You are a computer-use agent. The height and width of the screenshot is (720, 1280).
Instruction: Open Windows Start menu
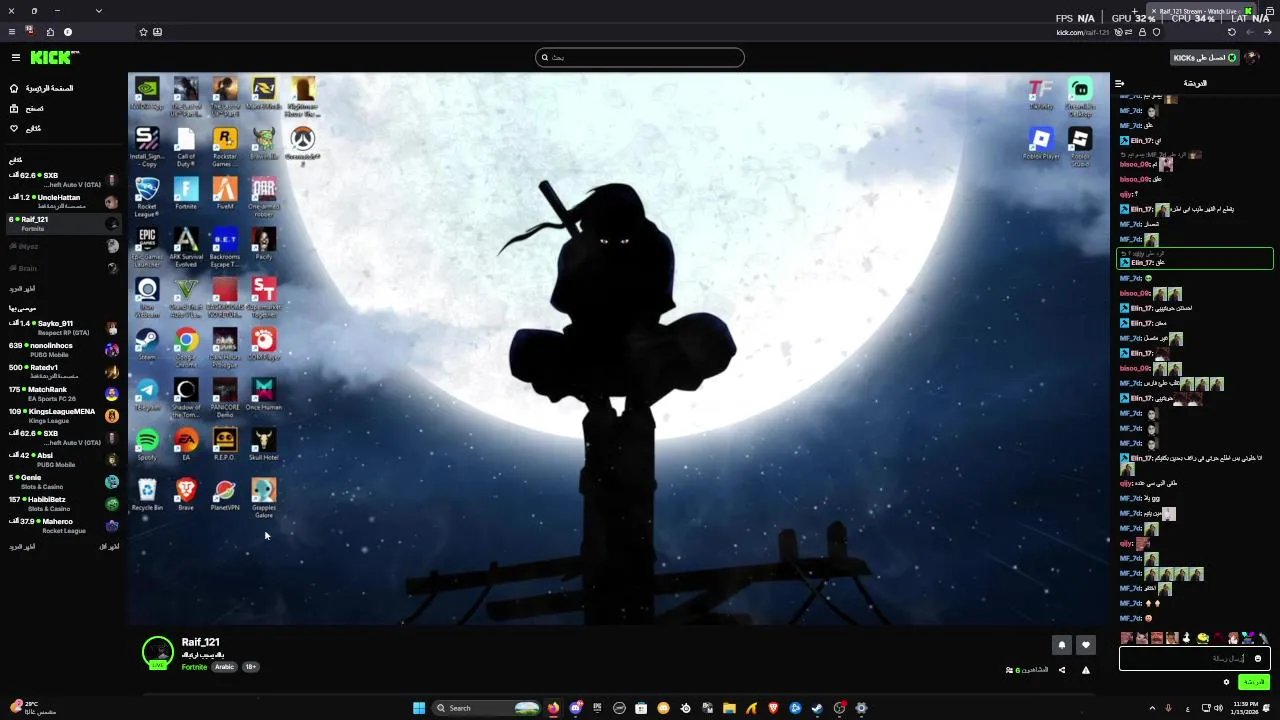tap(419, 708)
